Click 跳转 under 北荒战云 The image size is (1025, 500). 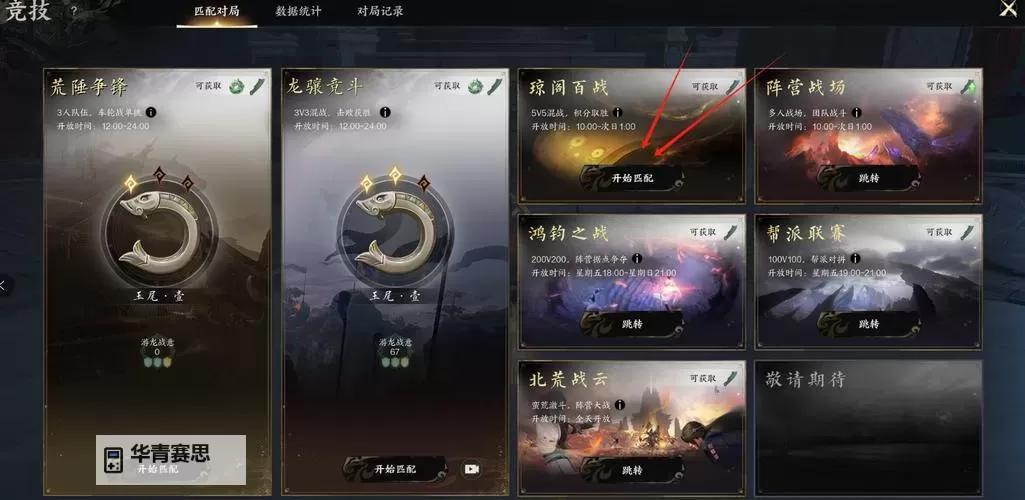[x=631, y=470]
